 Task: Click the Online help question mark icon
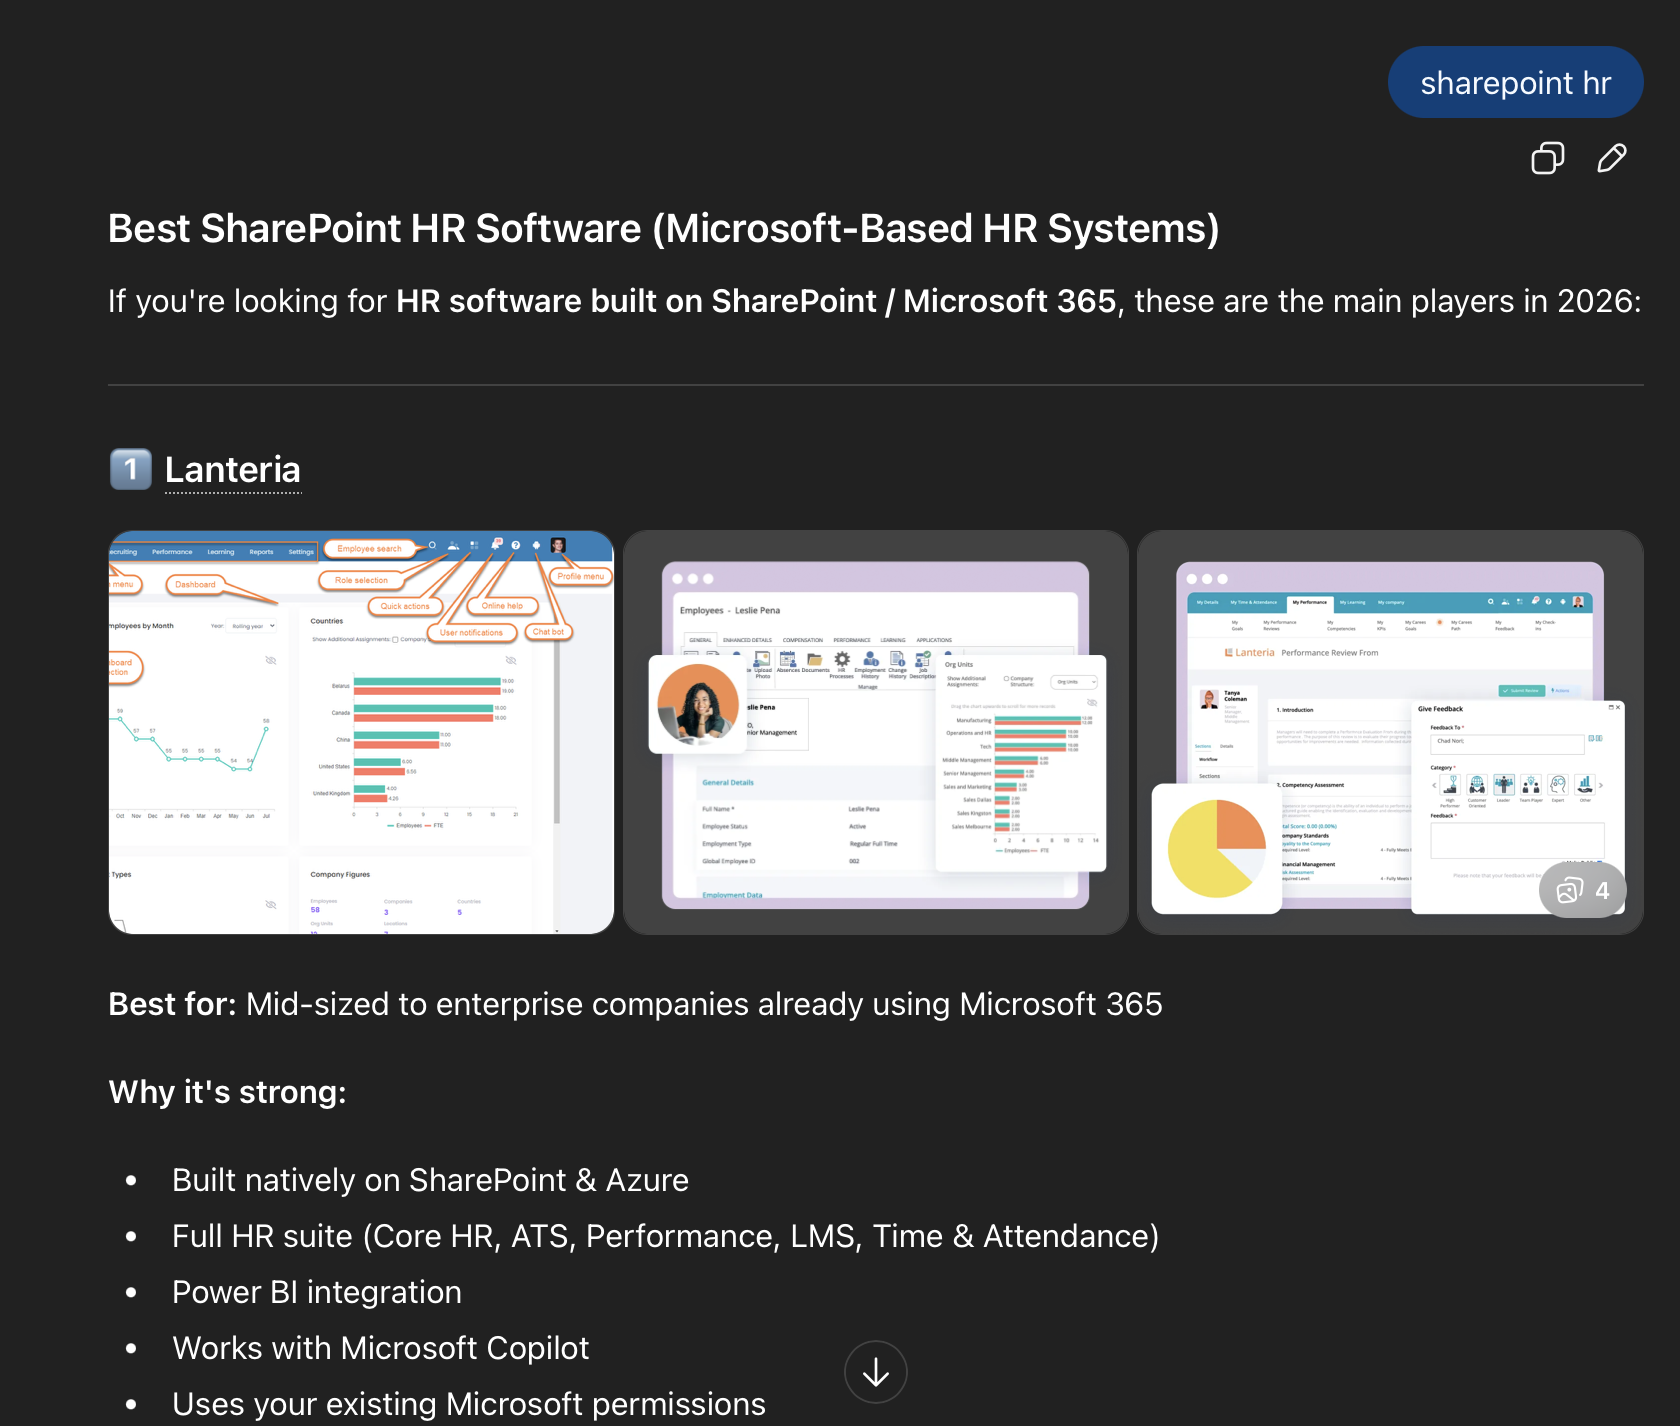click(x=516, y=546)
